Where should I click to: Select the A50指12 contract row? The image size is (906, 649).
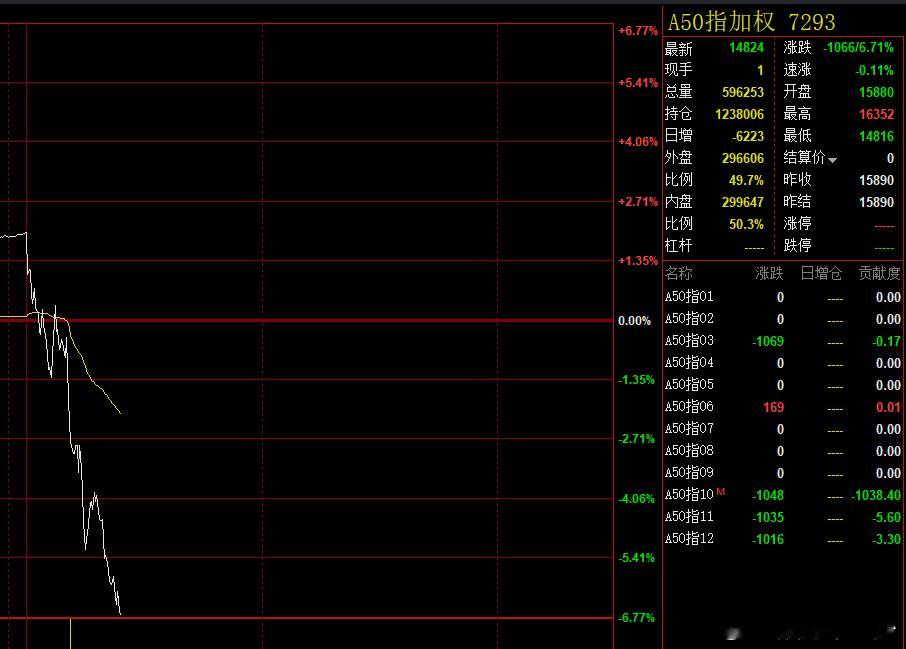click(782, 539)
